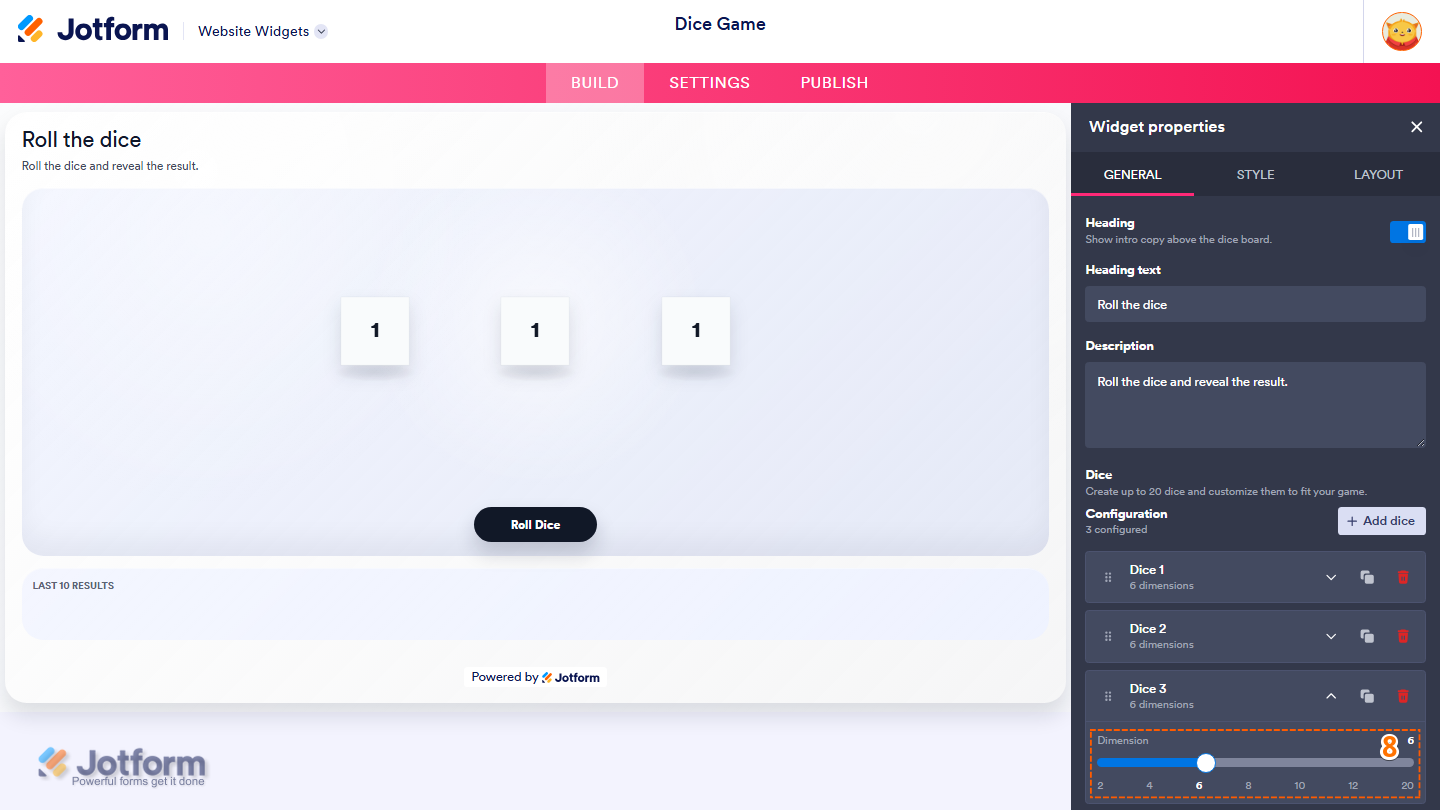Click the '3 configured' text
Viewport: 1440px width, 810px height.
[x=1116, y=530]
